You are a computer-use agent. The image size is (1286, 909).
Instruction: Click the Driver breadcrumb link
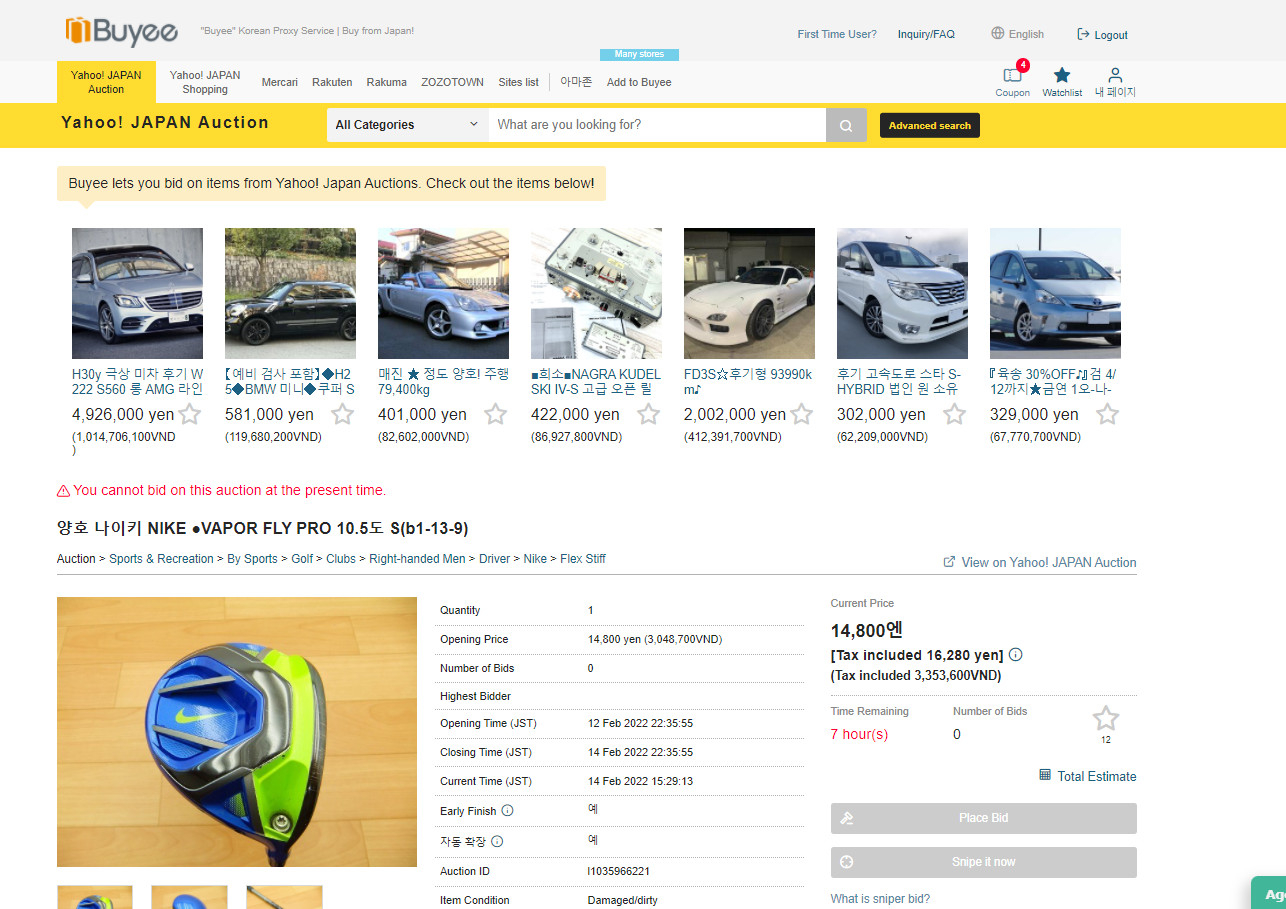(x=494, y=559)
